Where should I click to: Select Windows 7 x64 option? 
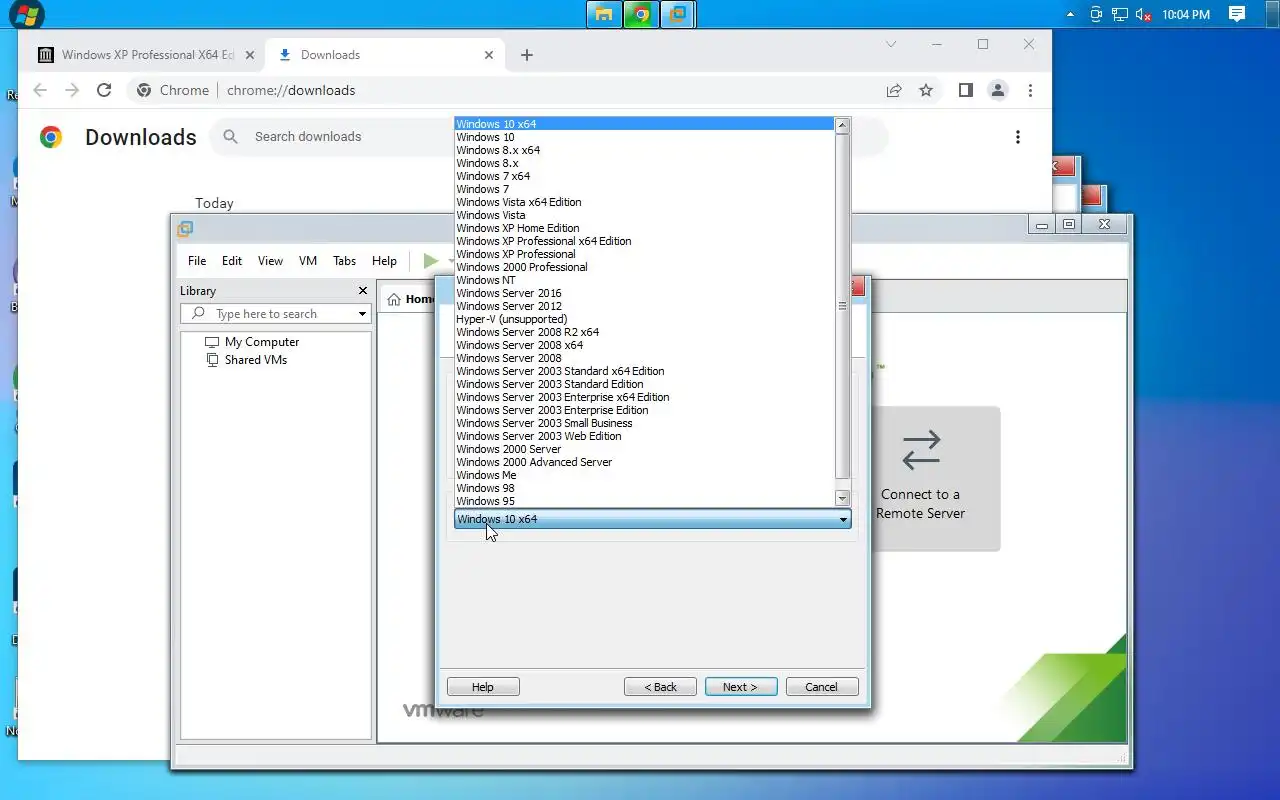(645, 176)
